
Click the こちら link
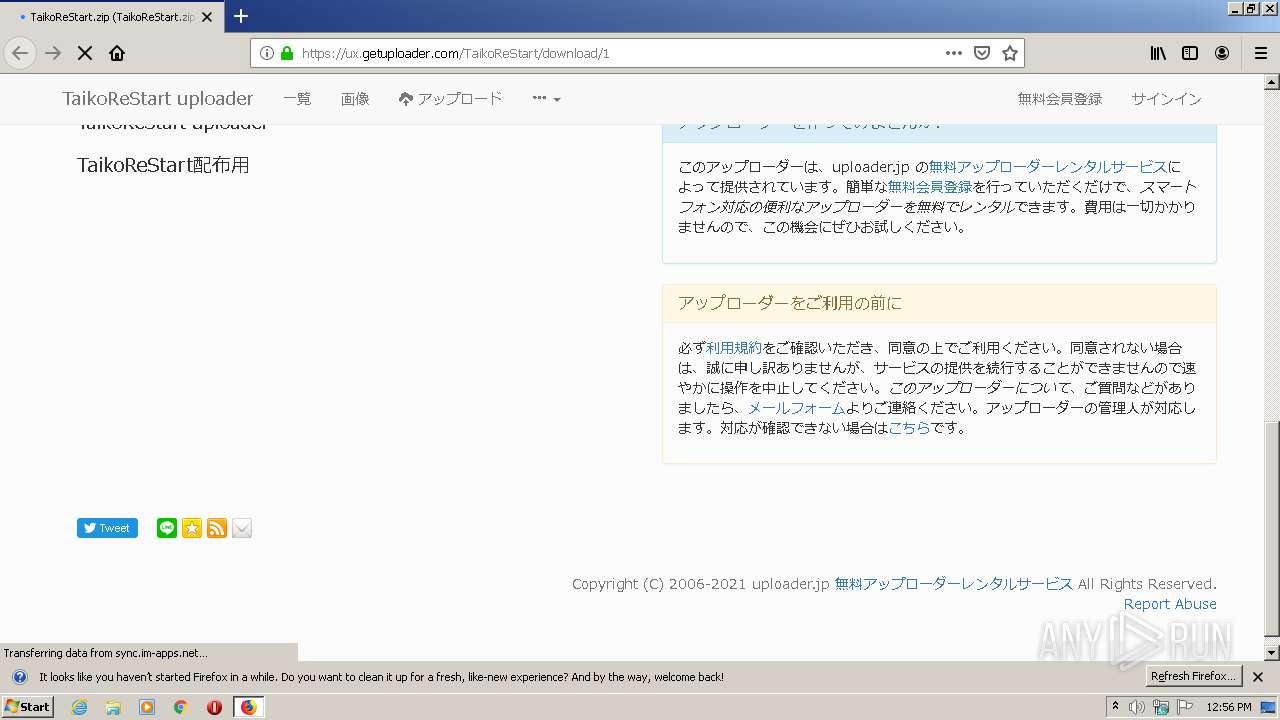(909, 428)
